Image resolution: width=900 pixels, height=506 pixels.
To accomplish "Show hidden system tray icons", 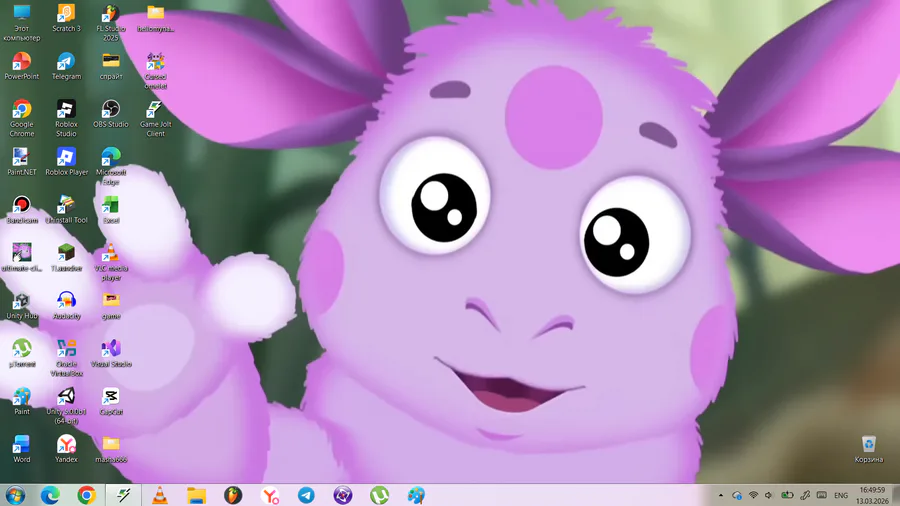I will [x=720, y=495].
